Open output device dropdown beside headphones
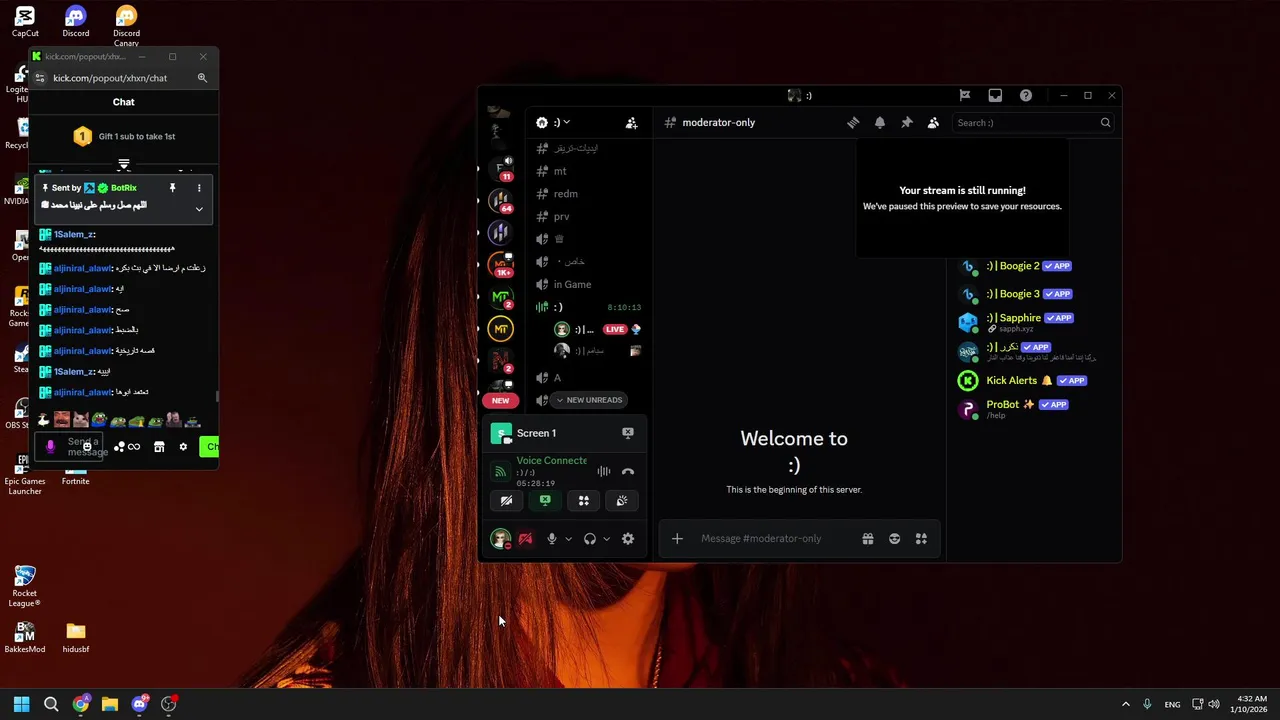Viewport: 1280px width, 720px height. coord(606,539)
